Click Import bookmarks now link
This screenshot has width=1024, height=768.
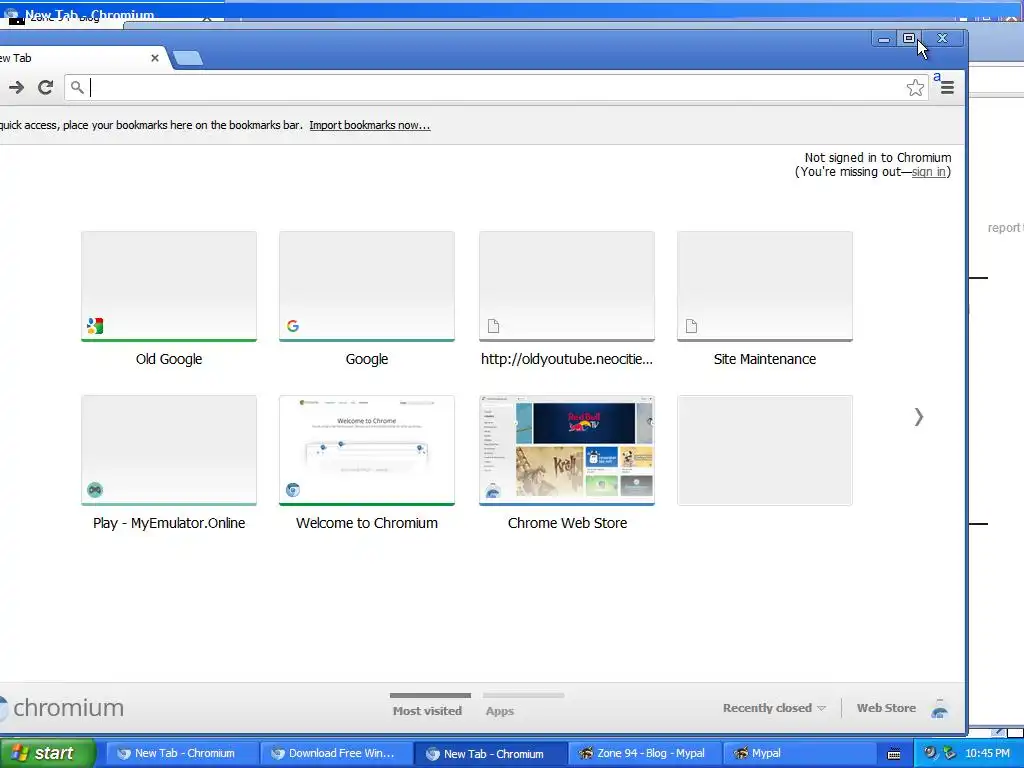pos(370,125)
